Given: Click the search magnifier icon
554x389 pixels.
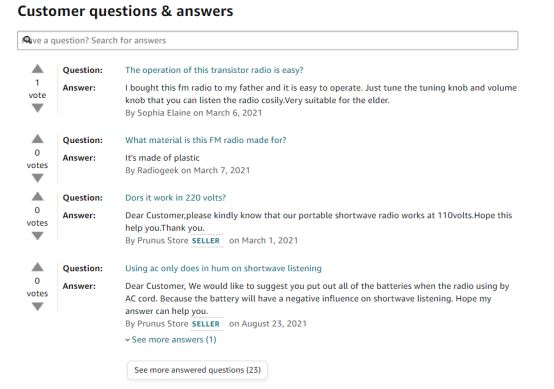Looking at the screenshot, I should [x=27, y=40].
